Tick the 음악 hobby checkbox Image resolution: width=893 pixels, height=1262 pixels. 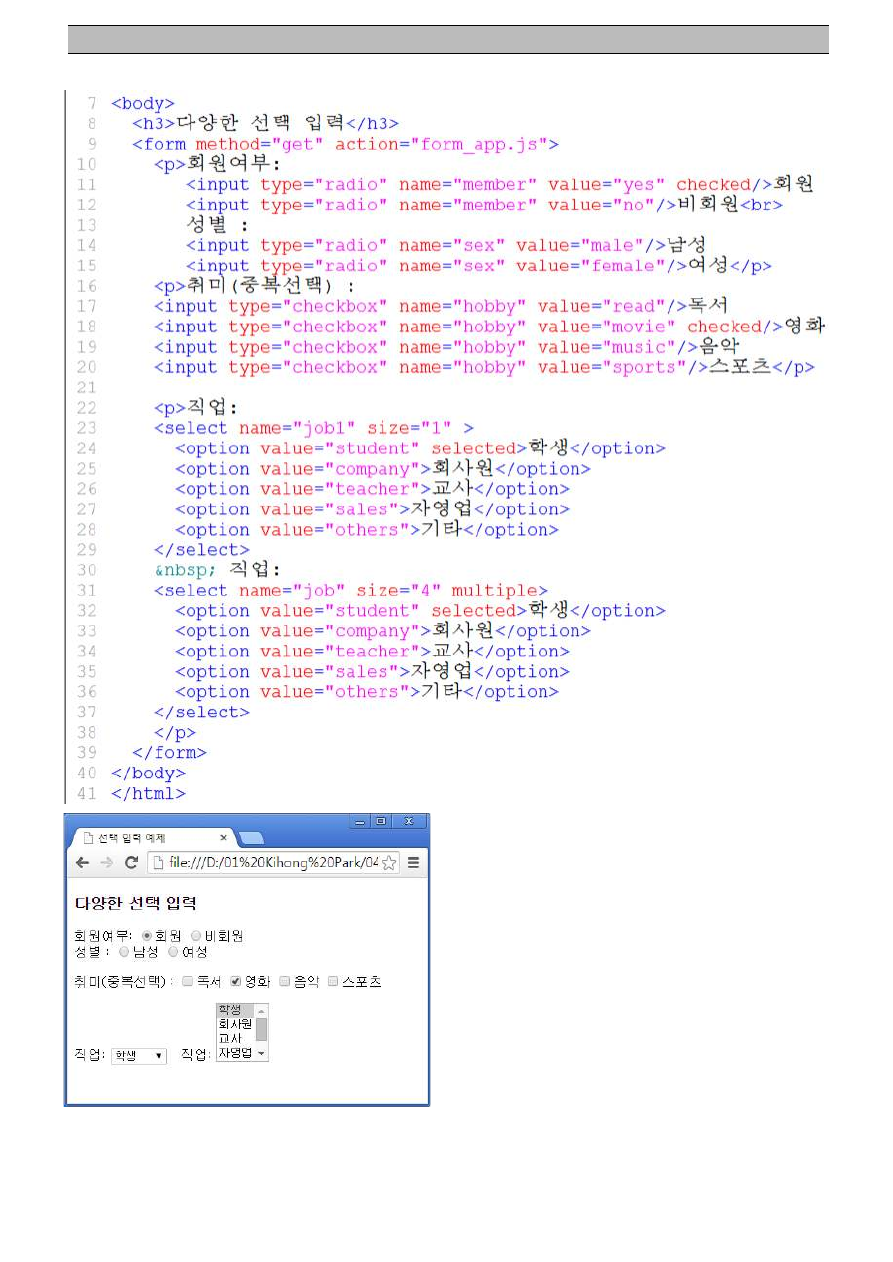(285, 982)
